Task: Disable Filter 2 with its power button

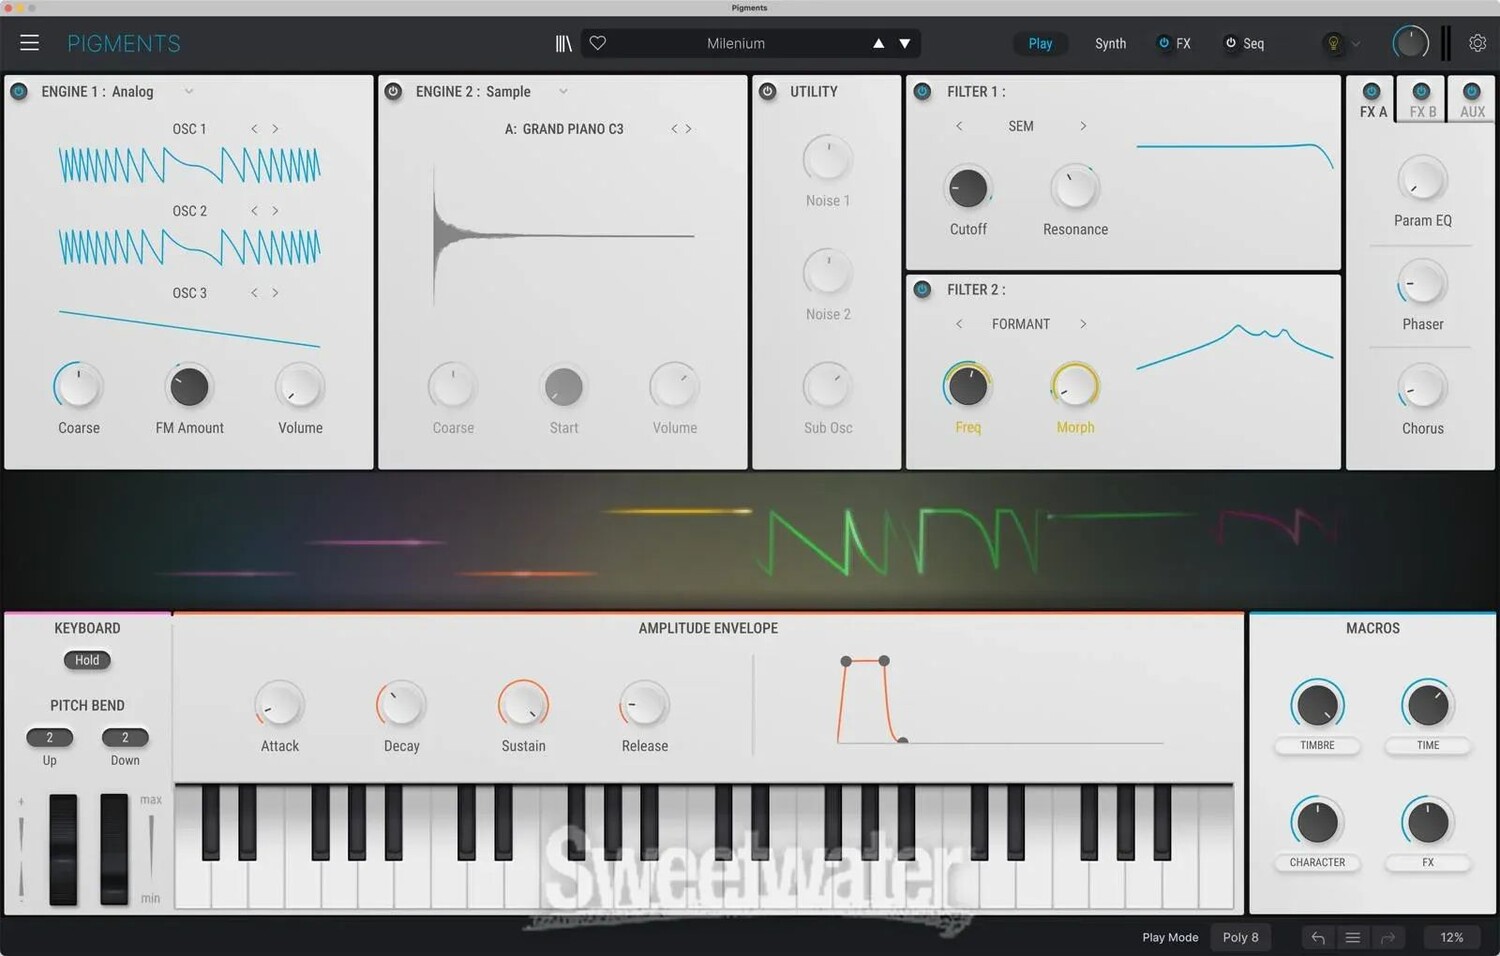Action: [x=922, y=289]
